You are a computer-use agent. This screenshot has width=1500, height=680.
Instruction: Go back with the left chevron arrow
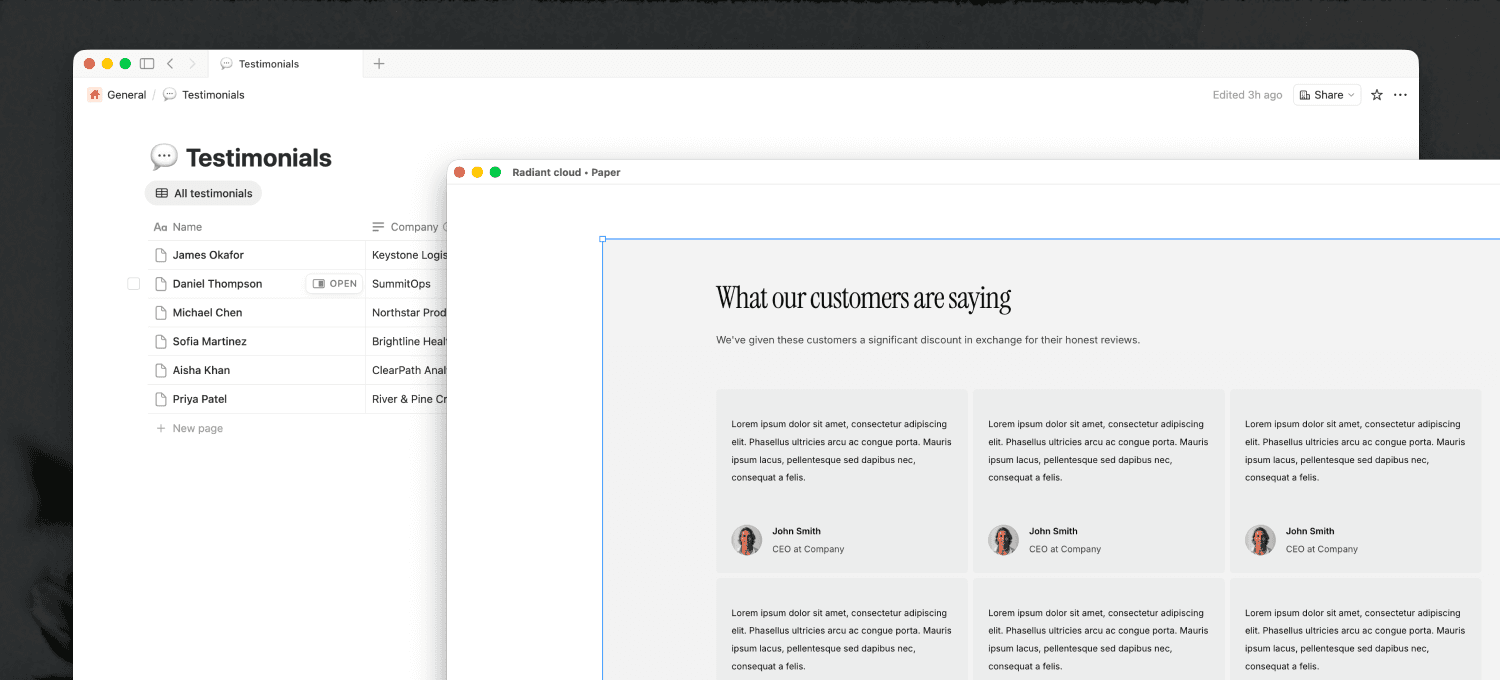[x=170, y=64]
